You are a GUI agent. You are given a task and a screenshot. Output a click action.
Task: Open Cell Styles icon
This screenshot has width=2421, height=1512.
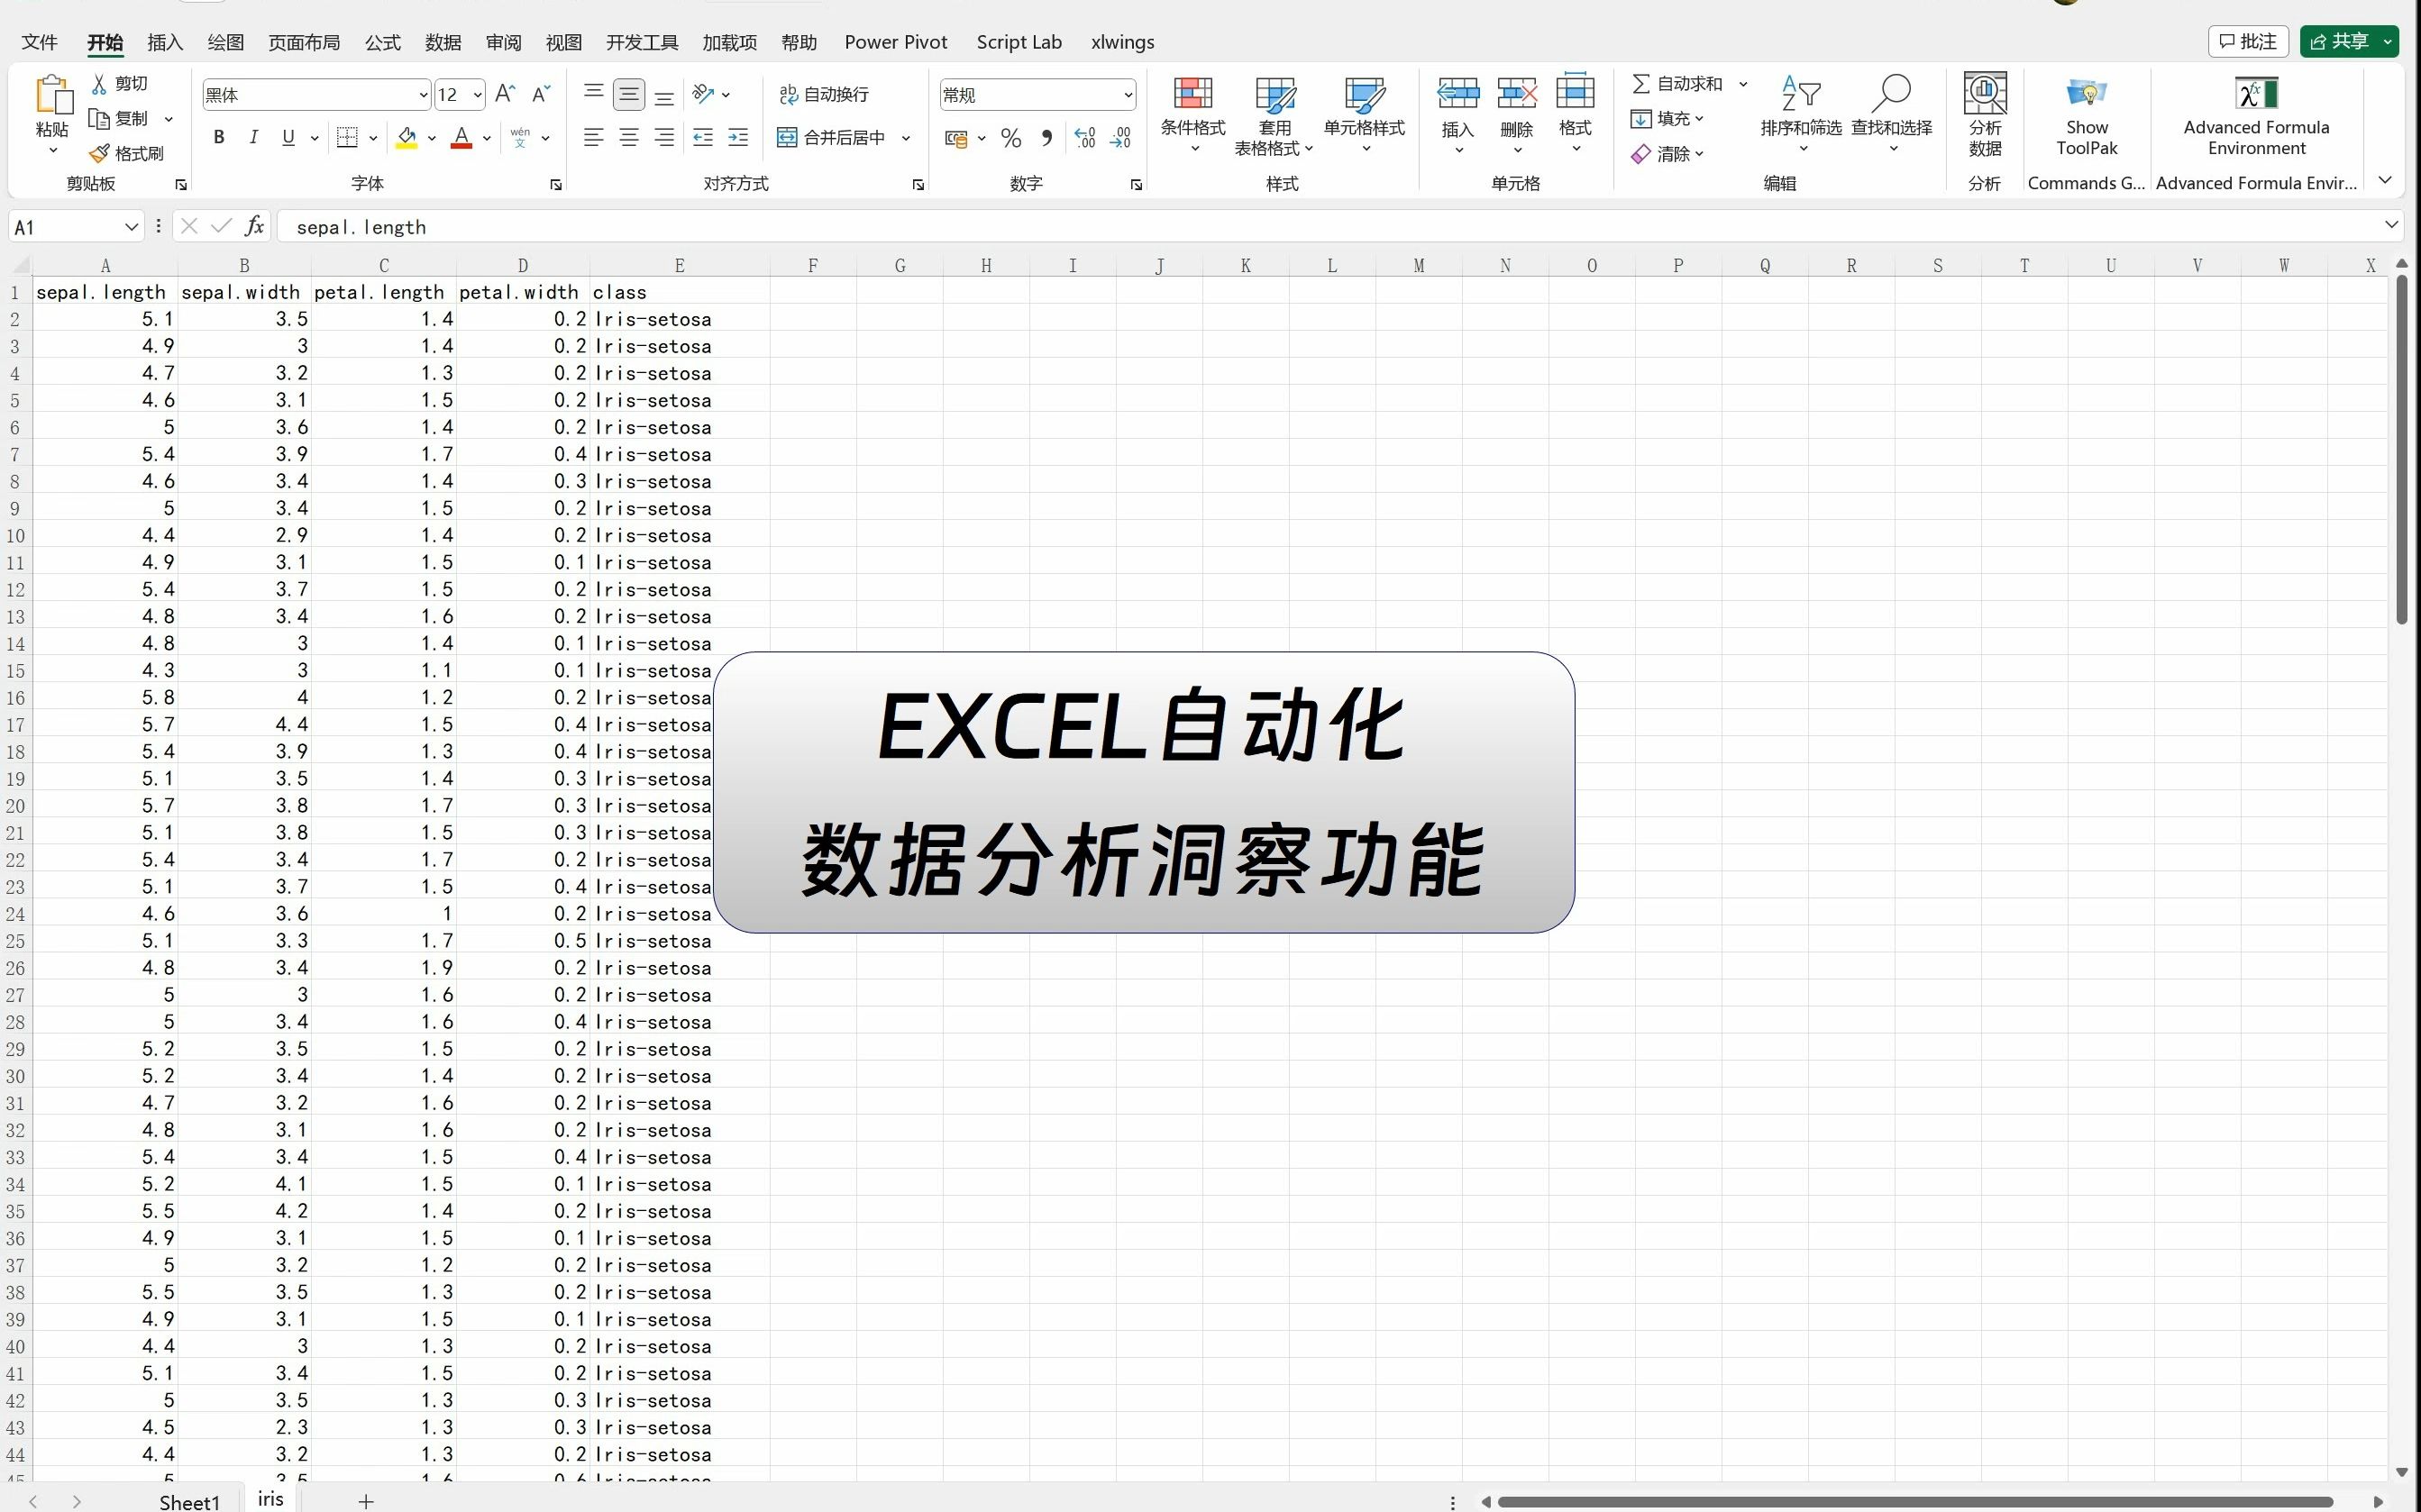(x=1365, y=94)
